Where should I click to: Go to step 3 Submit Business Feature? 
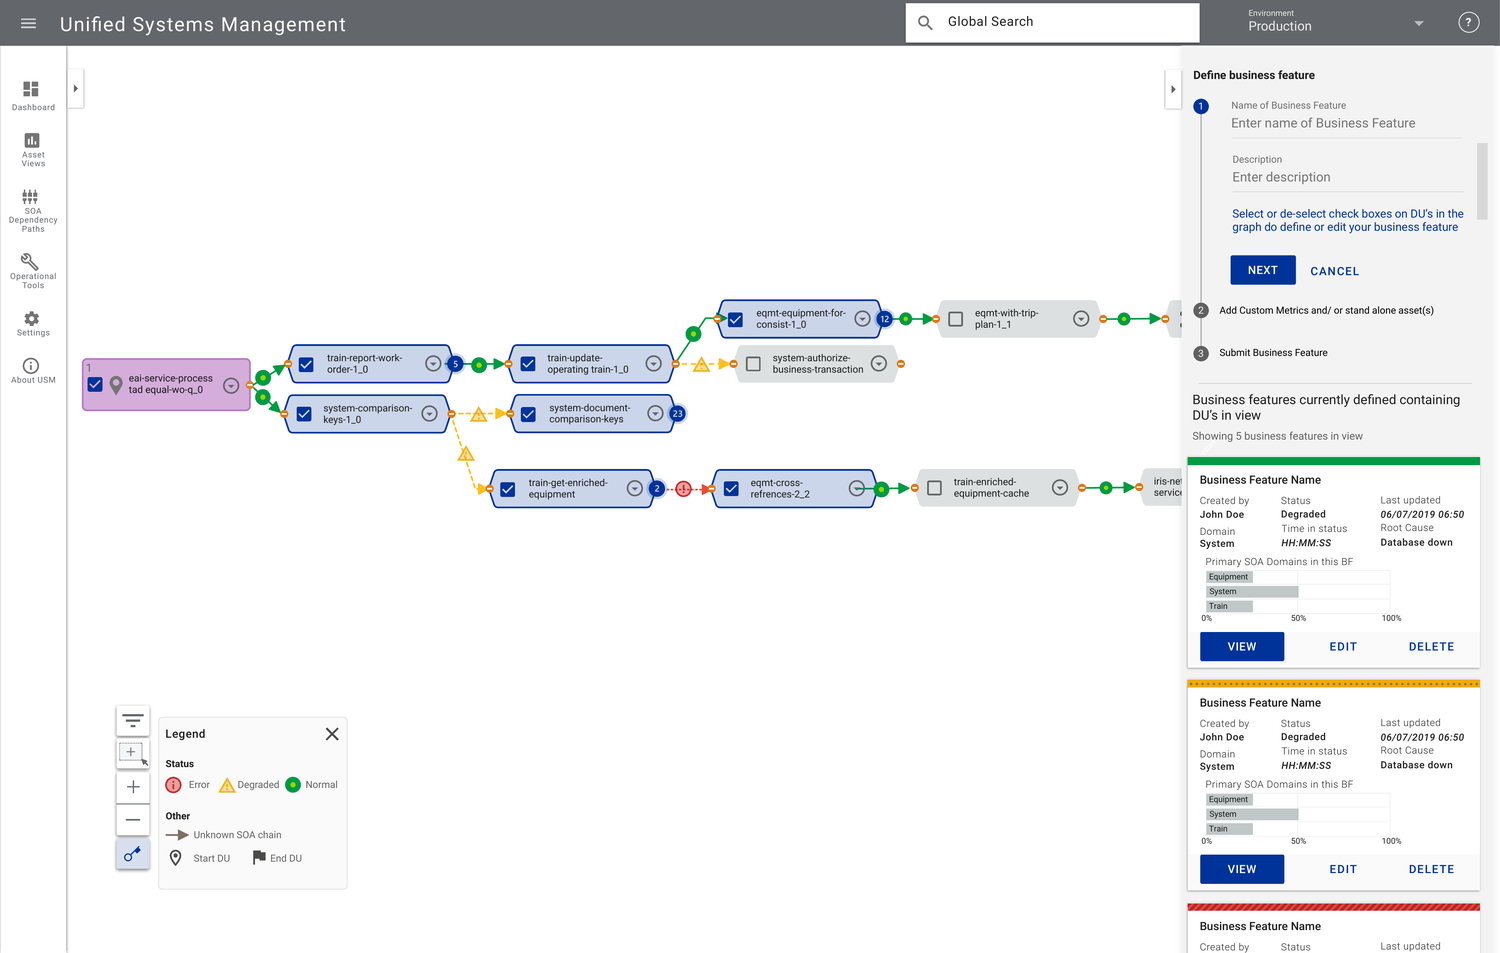[1262, 353]
